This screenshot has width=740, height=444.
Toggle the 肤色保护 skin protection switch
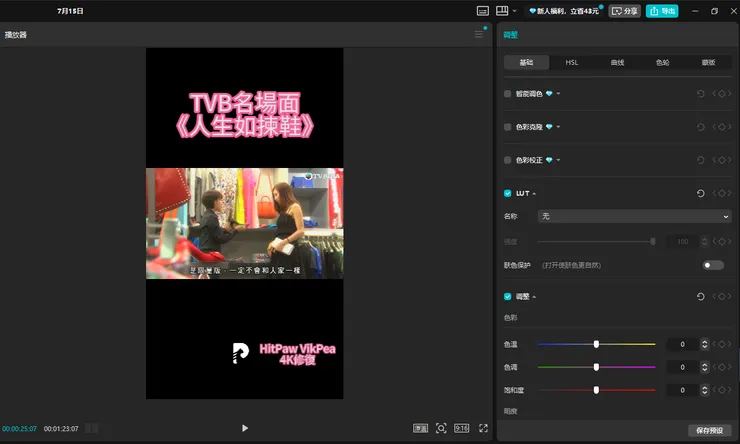[x=713, y=265]
